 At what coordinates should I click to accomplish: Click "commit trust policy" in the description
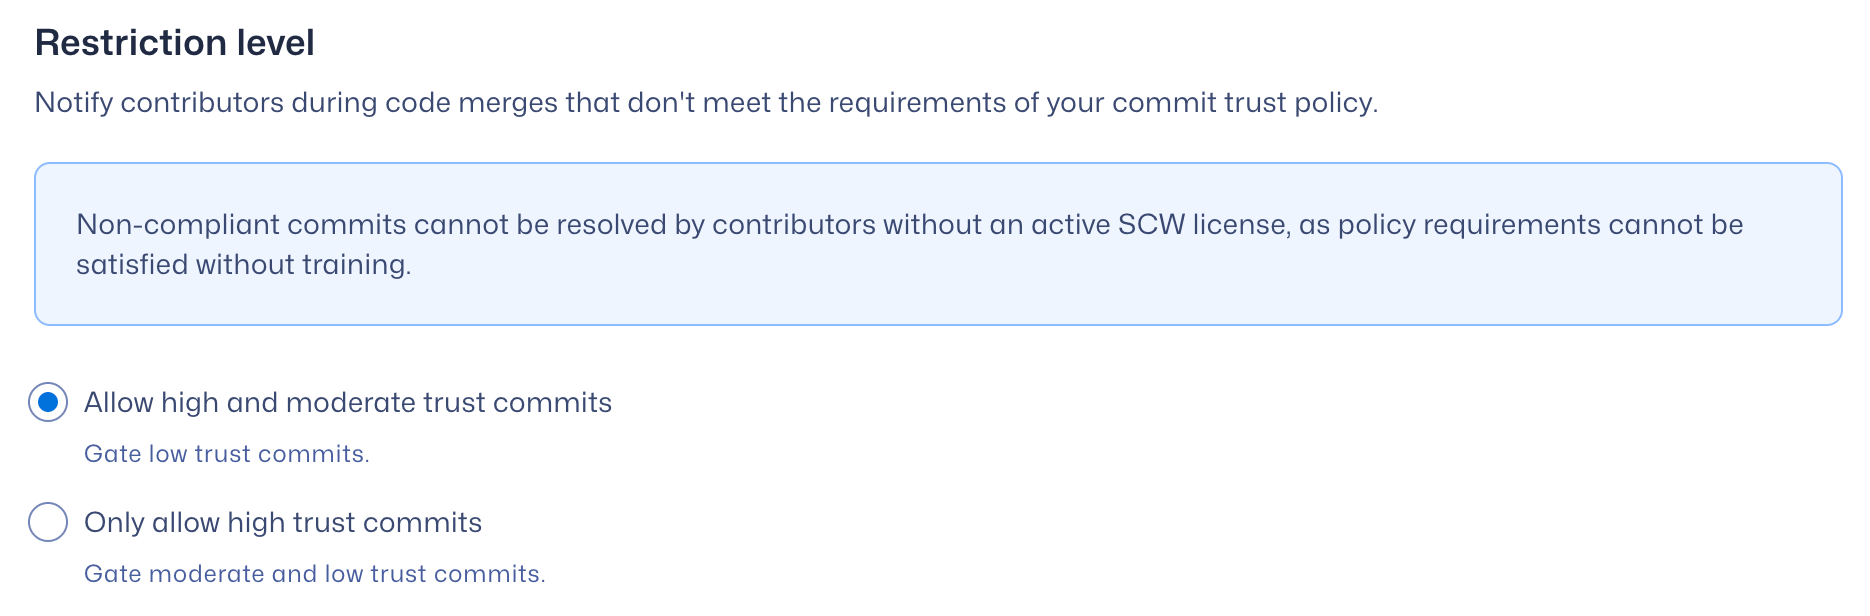pos(1243,103)
